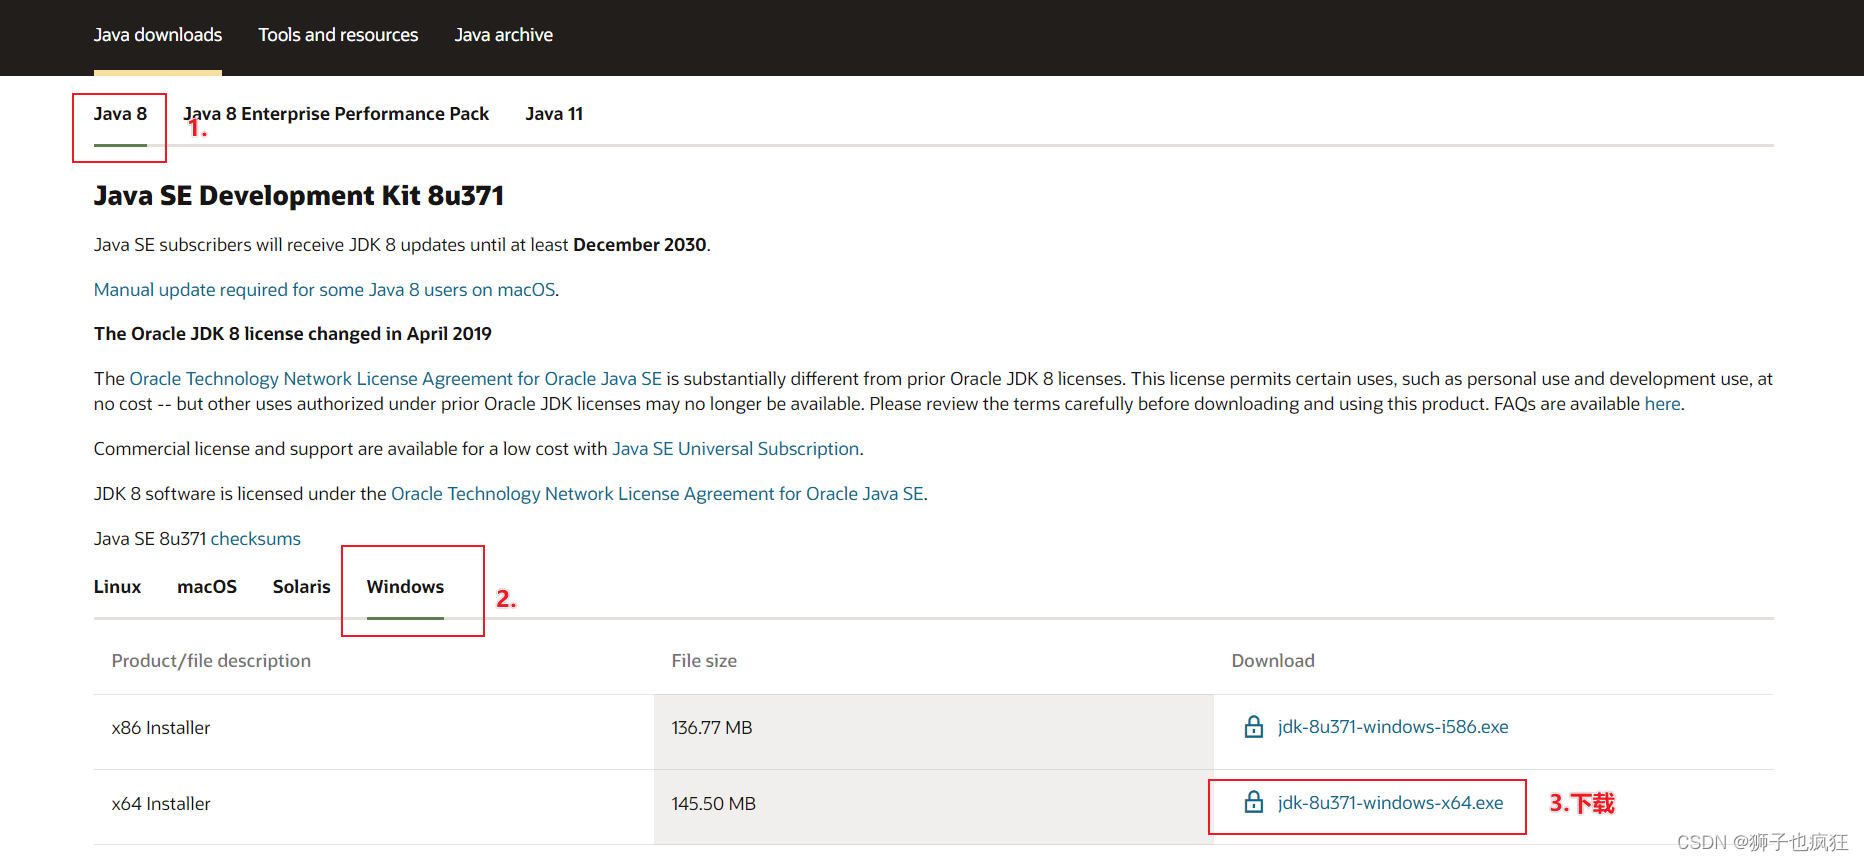The width and height of the screenshot is (1864, 861).
Task: Open the Java SE 8u371 checksums link
Action: pos(255,539)
